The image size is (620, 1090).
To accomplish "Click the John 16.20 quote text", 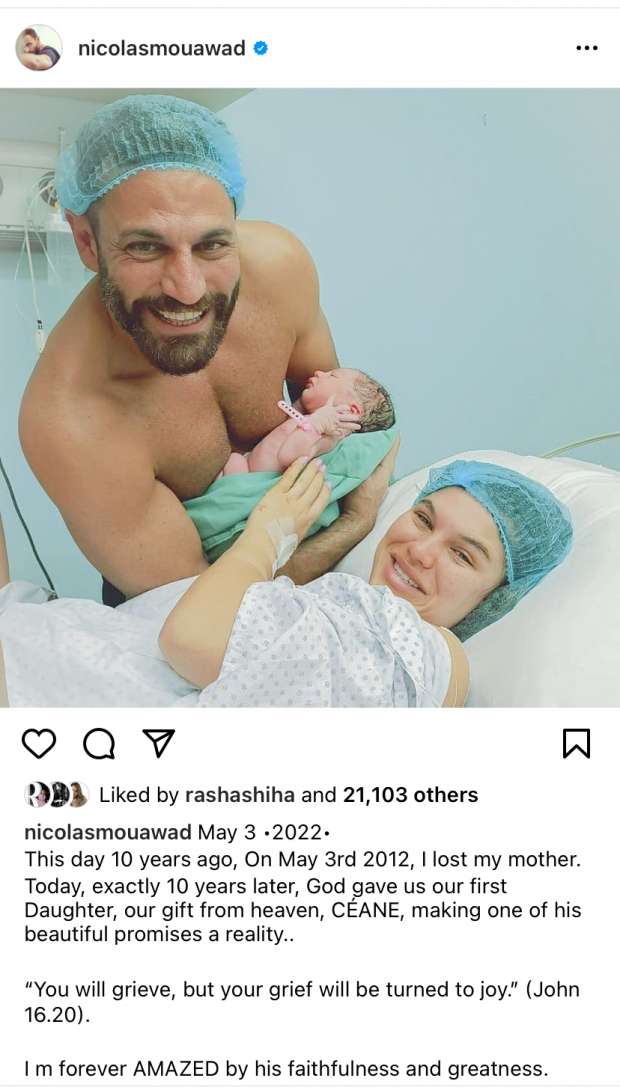I will tap(302, 1002).
